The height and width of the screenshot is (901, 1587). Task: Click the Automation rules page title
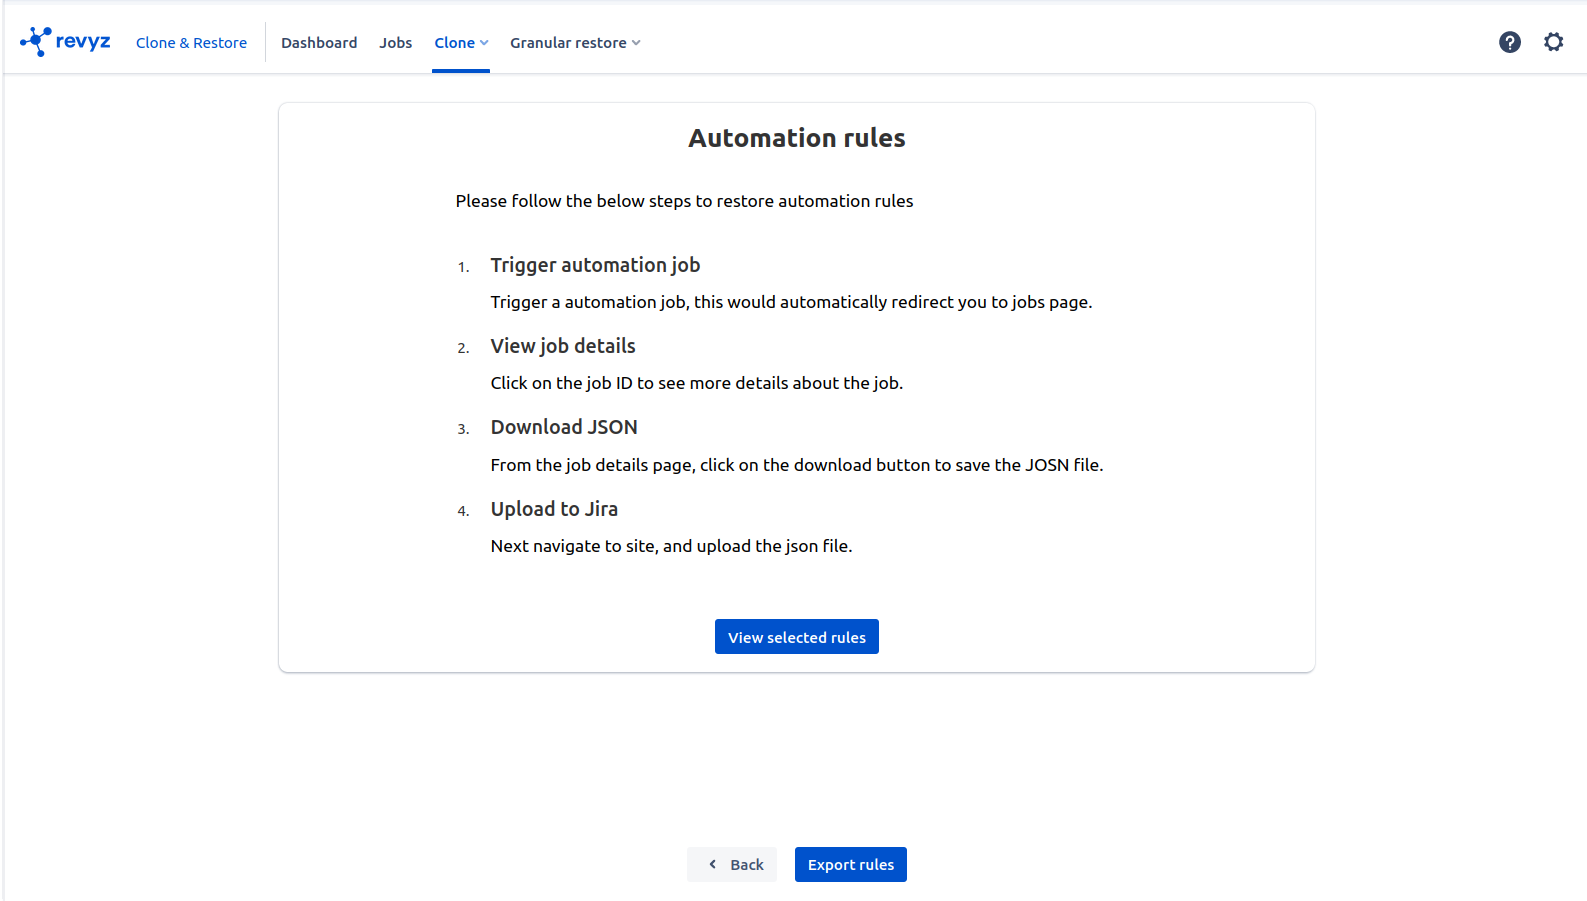796,138
